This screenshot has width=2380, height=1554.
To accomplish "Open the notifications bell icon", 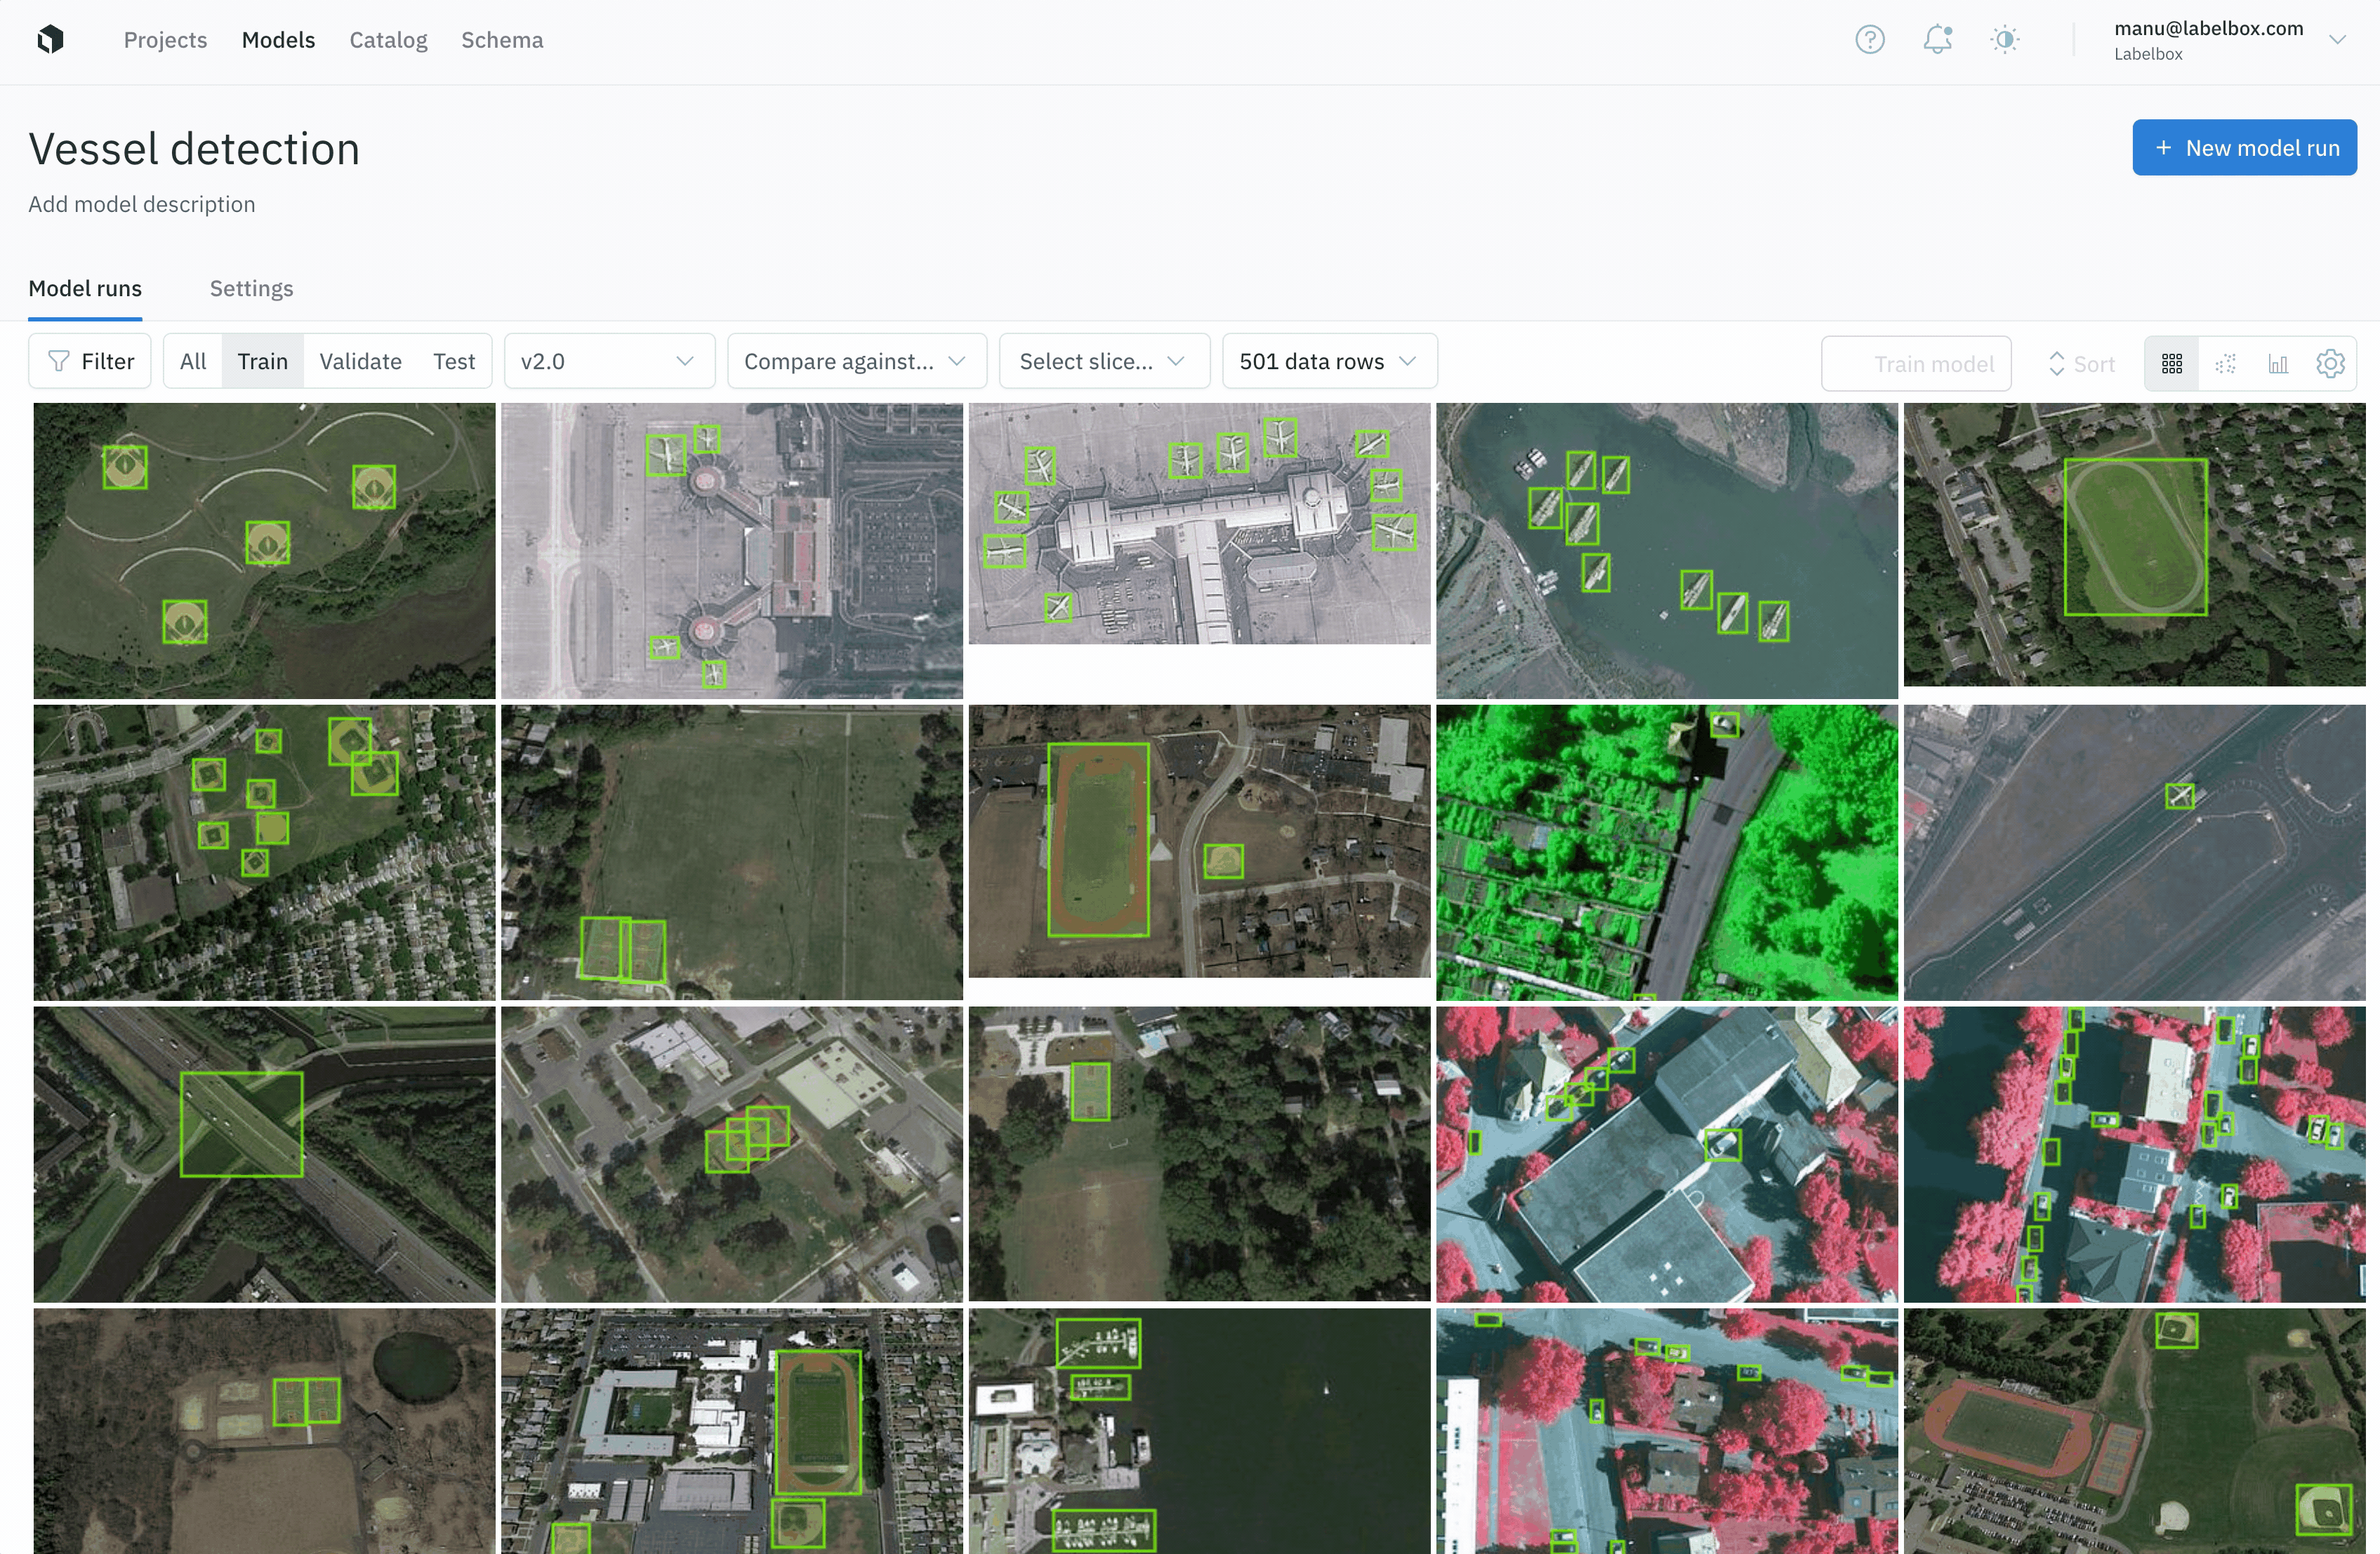I will pyautogui.click(x=1937, y=40).
